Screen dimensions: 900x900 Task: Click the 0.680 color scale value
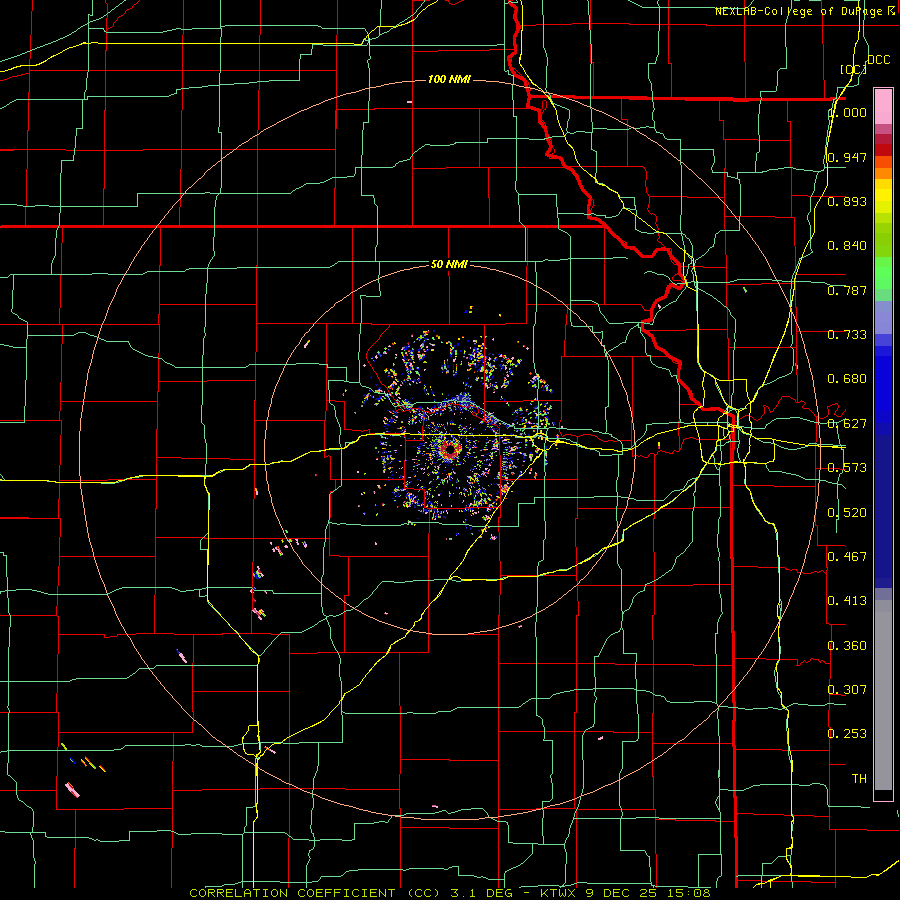[x=847, y=379]
